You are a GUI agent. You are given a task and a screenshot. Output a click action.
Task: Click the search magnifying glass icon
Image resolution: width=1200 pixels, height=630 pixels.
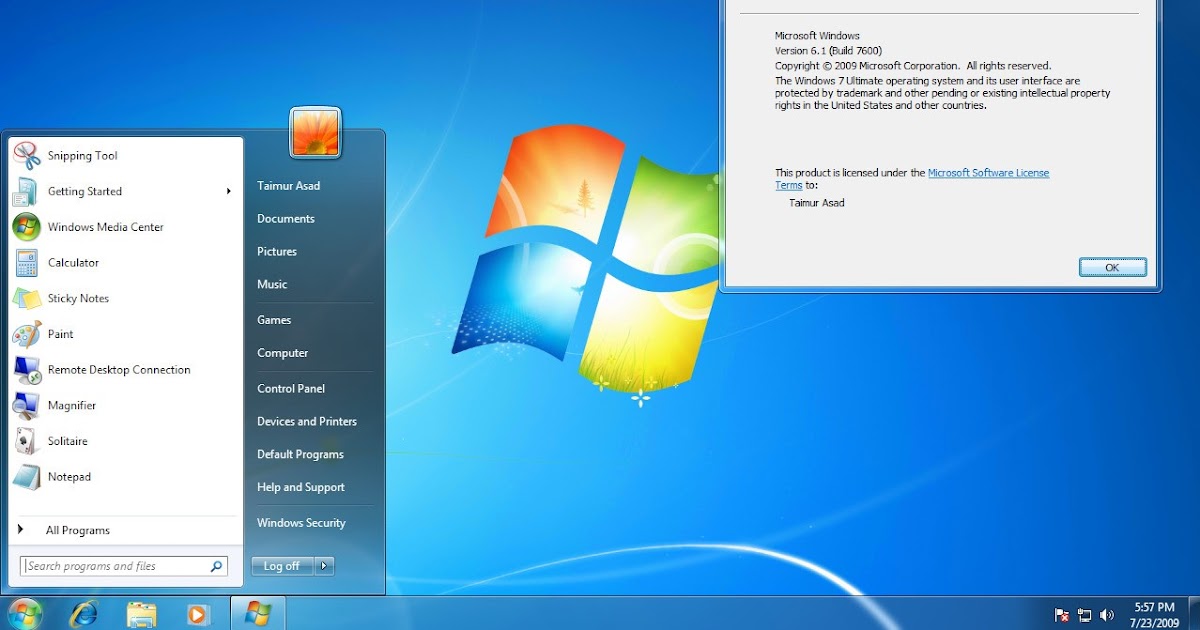216,566
